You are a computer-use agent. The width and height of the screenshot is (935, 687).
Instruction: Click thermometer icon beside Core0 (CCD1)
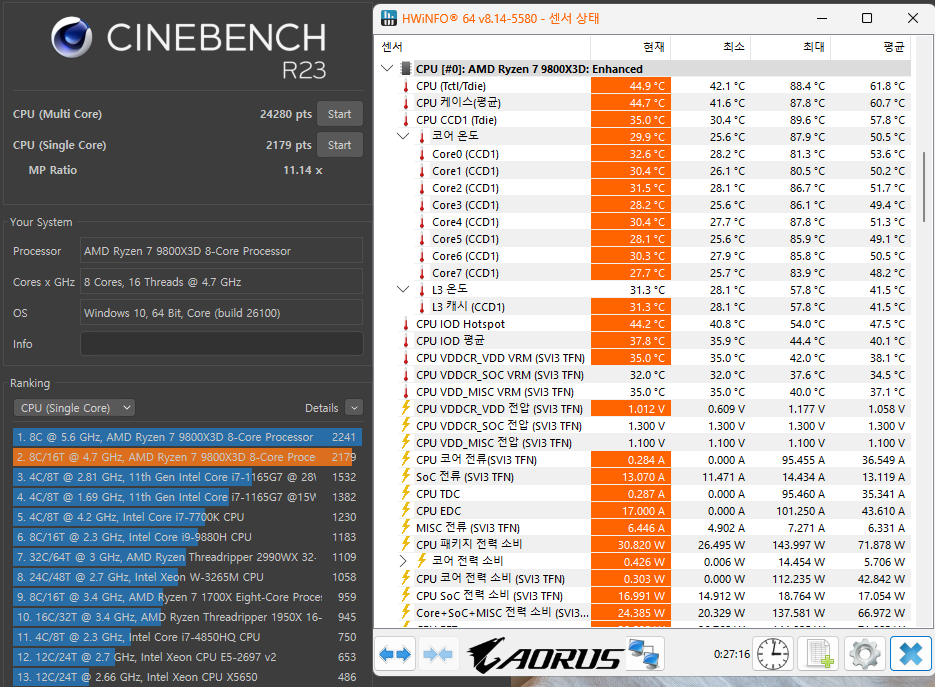tap(422, 154)
